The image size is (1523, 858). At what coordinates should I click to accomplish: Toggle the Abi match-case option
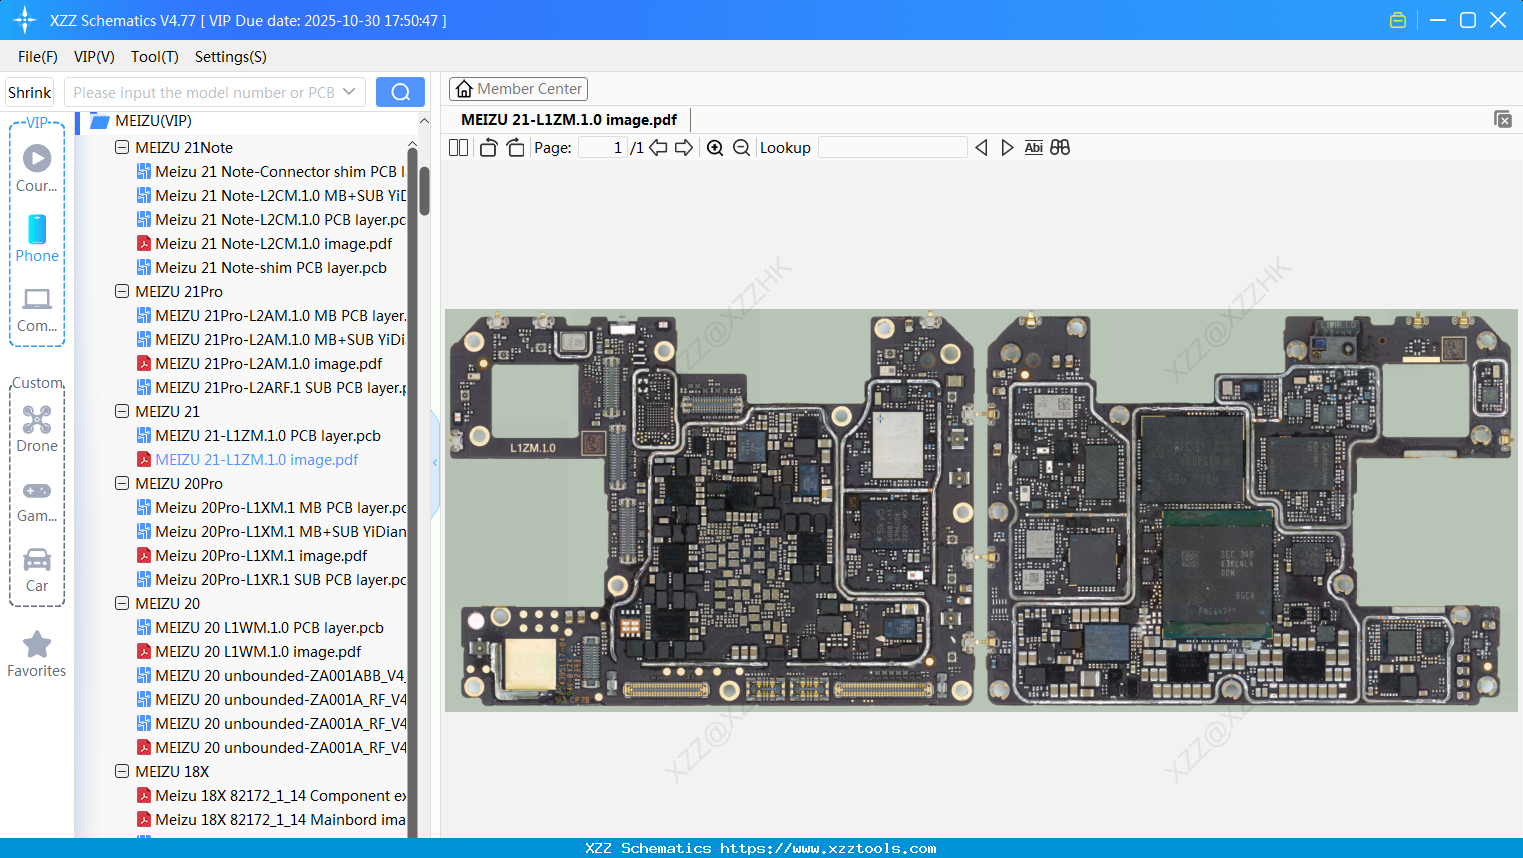[x=1033, y=148]
